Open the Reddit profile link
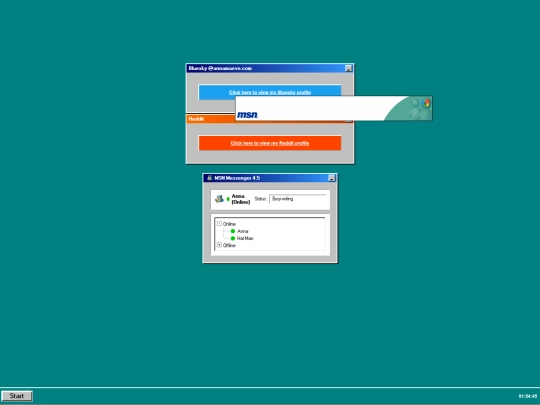The height and width of the screenshot is (405, 540). click(270, 143)
